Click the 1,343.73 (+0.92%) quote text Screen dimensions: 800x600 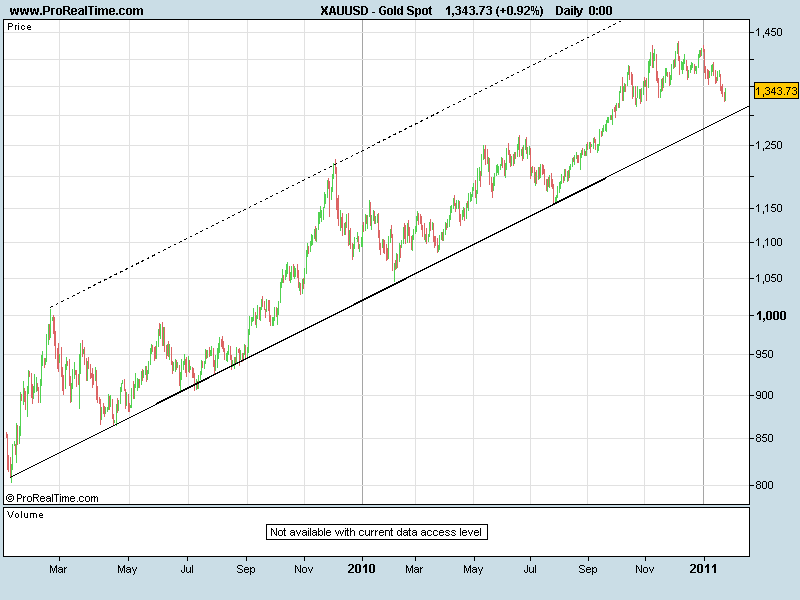(x=494, y=10)
